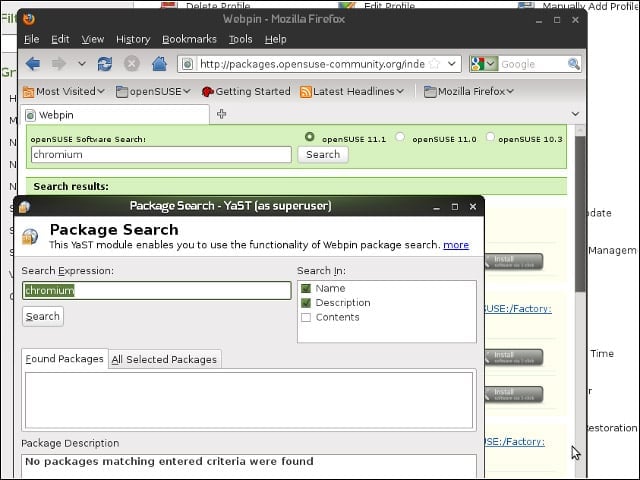Close the Firefox window
The height and width of the screenshot is (480, 640).
pyautogui.click(x=575, y=20)
